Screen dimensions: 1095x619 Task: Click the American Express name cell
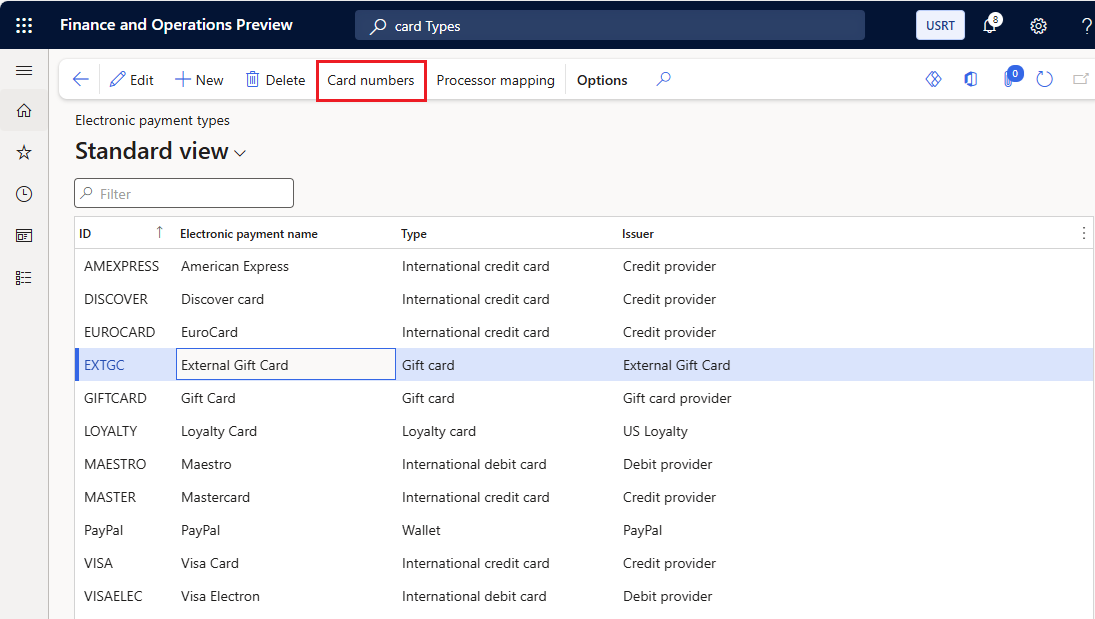(235, 266)
